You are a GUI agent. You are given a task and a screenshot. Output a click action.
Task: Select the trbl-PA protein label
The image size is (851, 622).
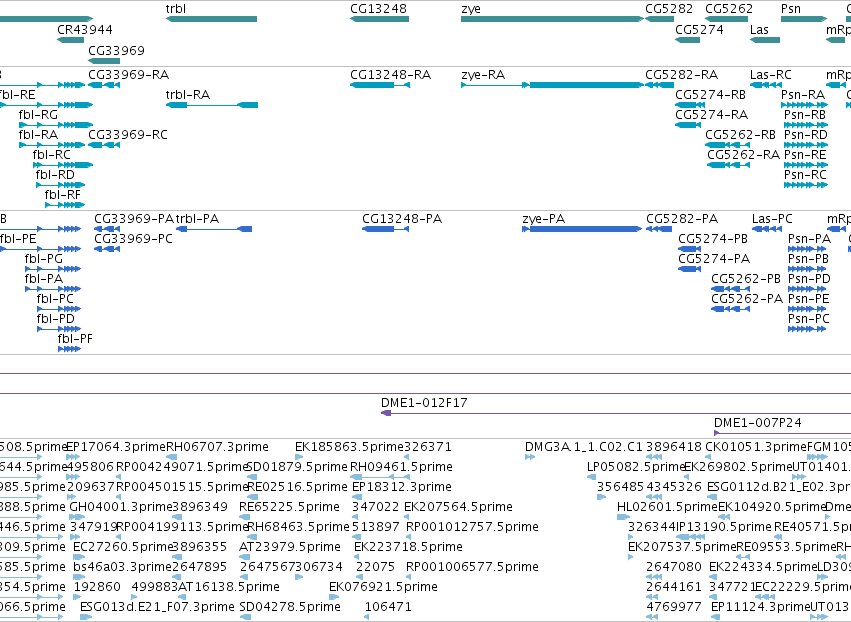pyautogui.click(x=197, y=219)
